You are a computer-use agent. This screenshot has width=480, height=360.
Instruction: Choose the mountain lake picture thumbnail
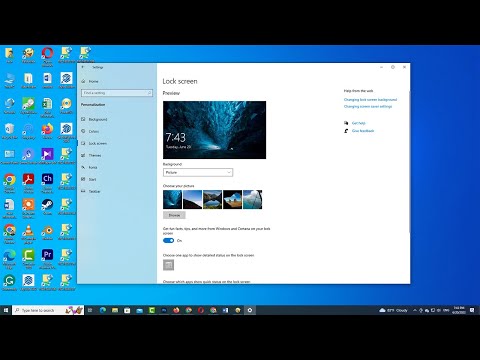[x=212, y=199]
